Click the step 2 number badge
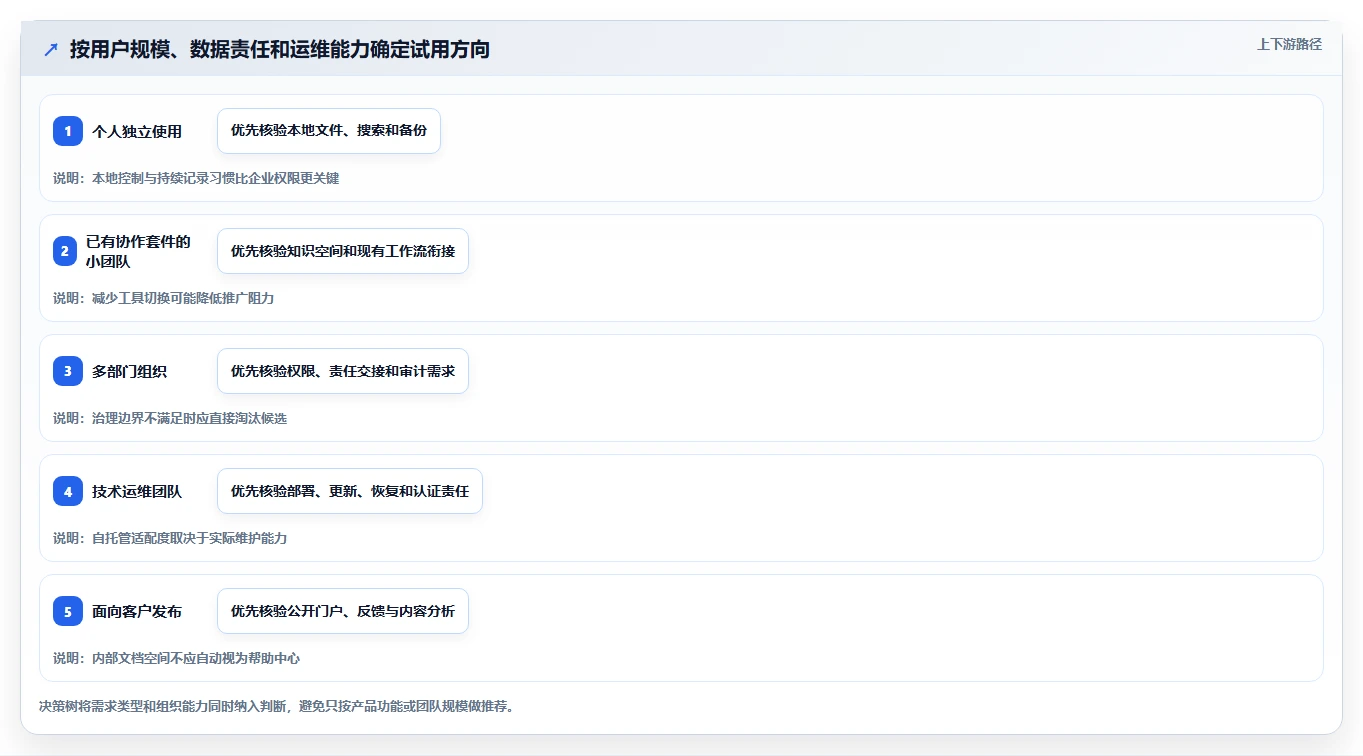Image resolution: width=1363 pixels, height=756 pixels. tap(65, 251)
